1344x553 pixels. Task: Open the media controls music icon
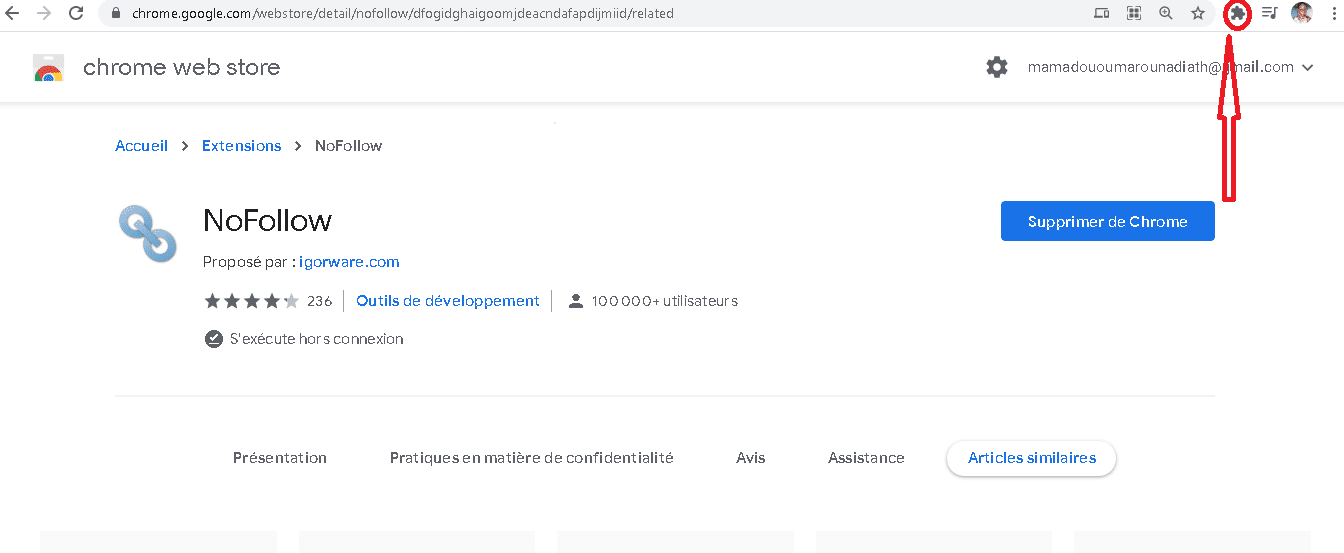tap(1270, 13)
